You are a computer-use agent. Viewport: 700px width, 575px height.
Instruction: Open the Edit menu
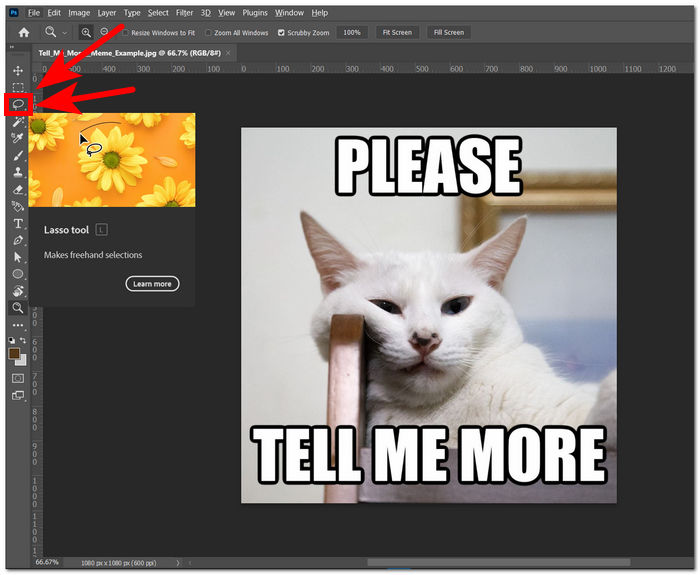(x=54, y=13)
